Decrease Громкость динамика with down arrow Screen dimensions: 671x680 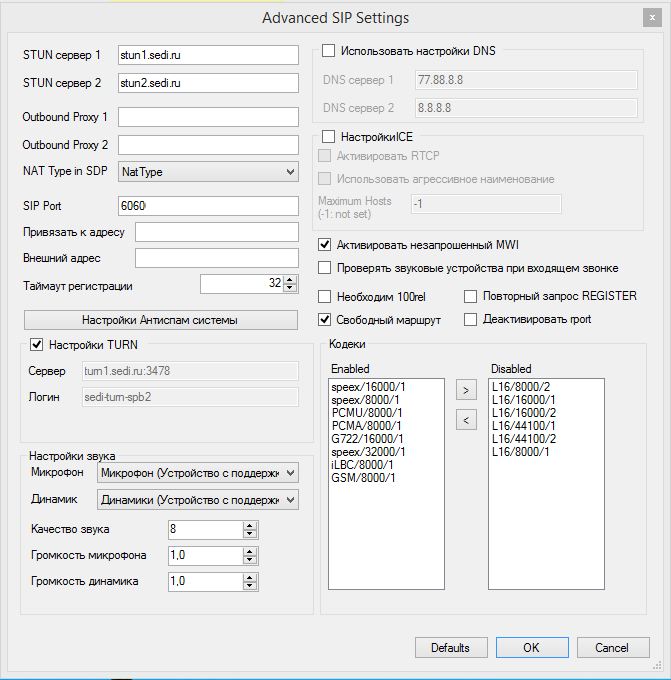coord(250,585)
